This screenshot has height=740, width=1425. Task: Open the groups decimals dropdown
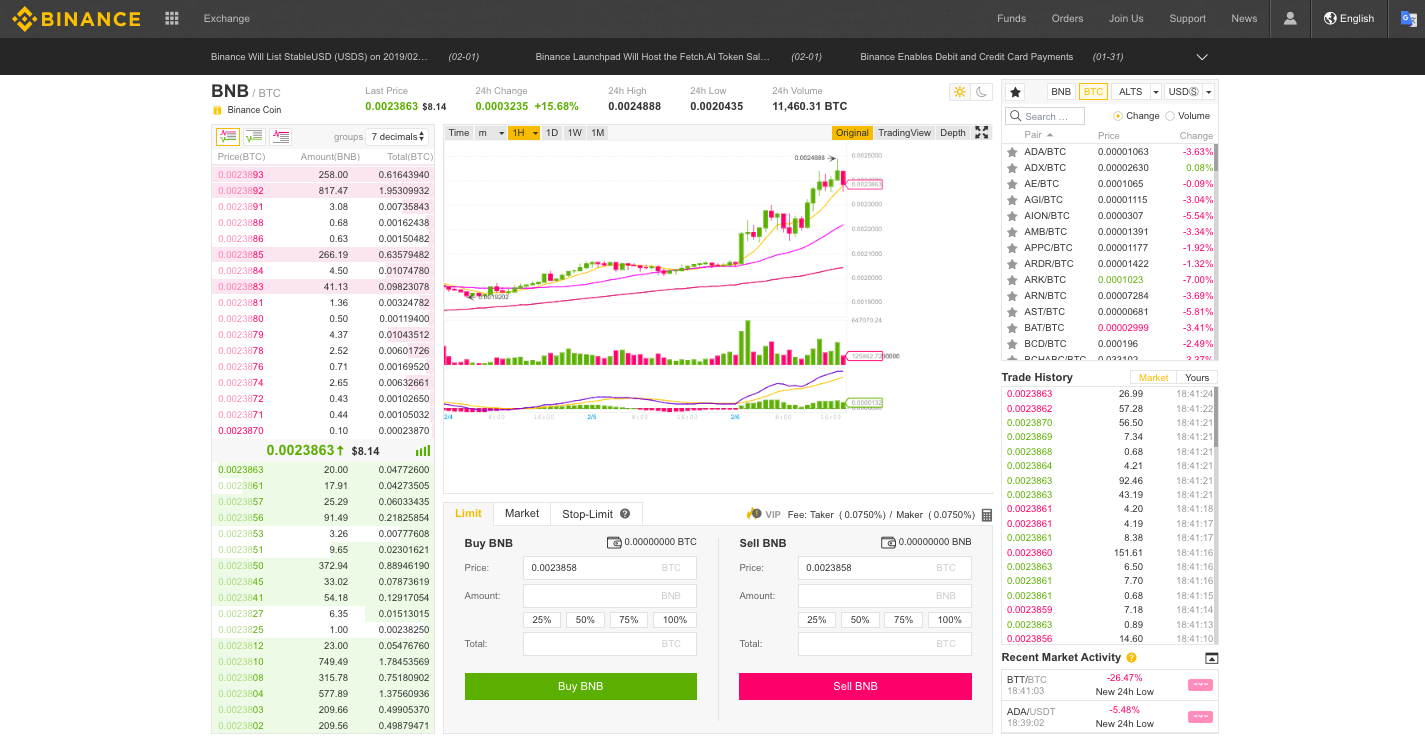(398, 136)
